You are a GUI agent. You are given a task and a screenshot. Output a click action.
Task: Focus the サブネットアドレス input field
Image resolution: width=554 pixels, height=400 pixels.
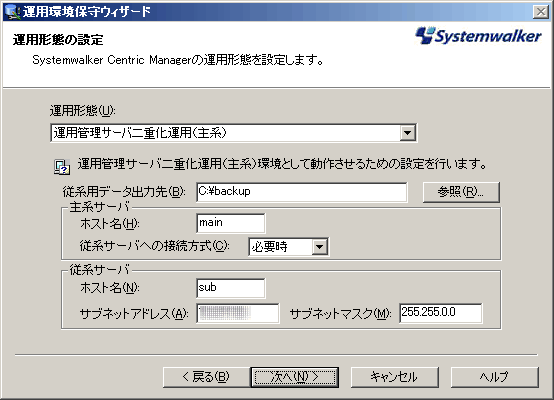pyautogui.click(x=238, y=313)
